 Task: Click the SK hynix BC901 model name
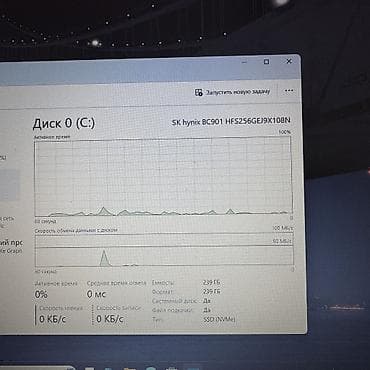(231, 122)
